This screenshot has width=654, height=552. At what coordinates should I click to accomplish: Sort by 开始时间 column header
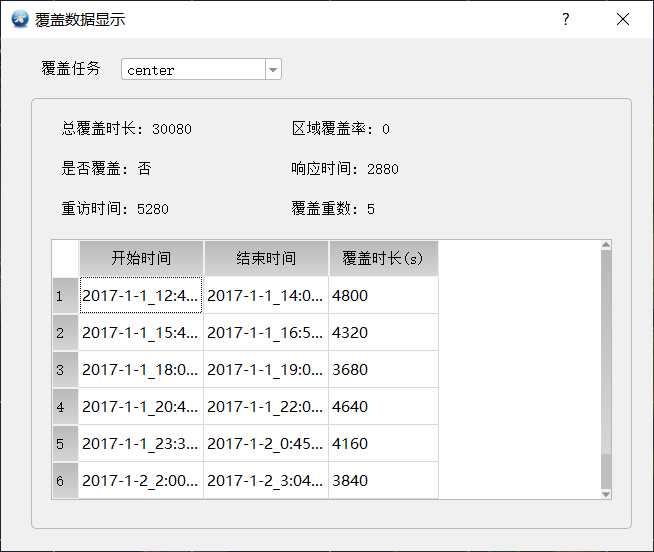(x=141, y=258)
